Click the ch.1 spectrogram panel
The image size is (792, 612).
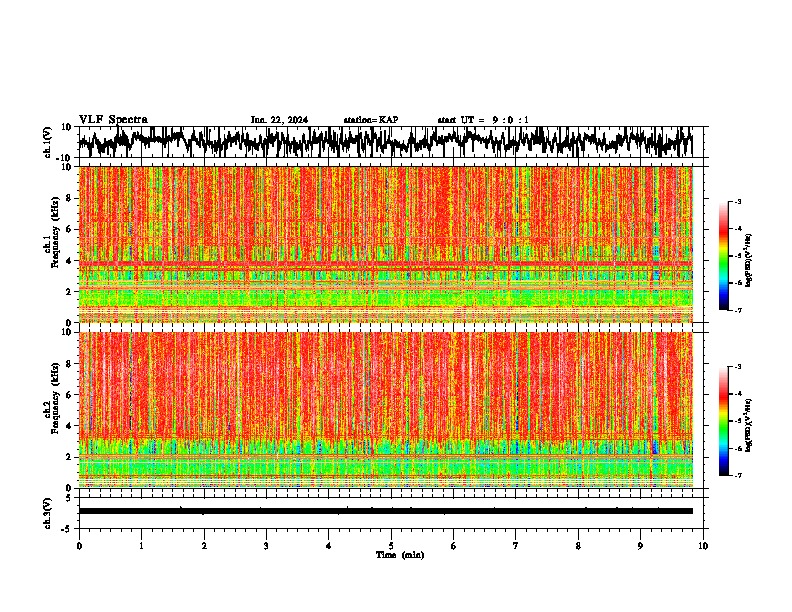[x=385, y=244]
